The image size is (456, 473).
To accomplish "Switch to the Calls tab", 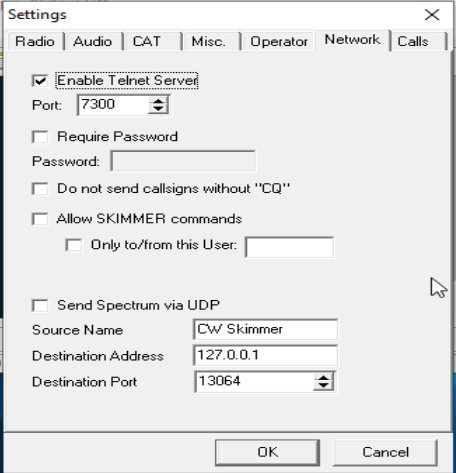I will pos(418,42).
